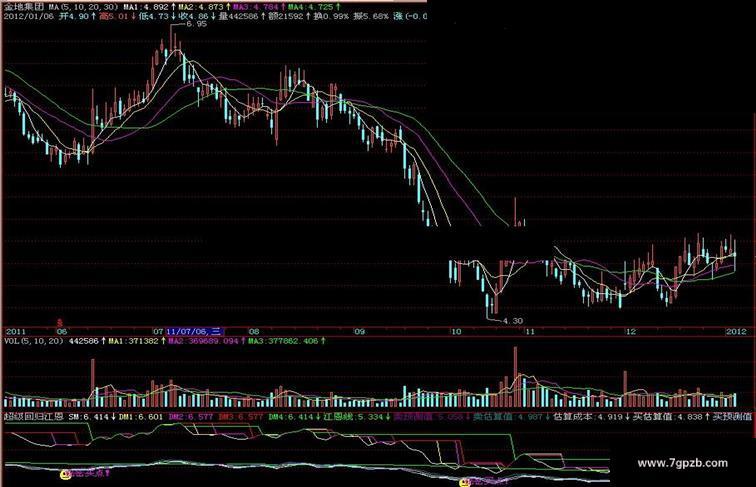Click the left smiley buy-point marker
The height and width of the screenshot is (487, 756).
65,474
